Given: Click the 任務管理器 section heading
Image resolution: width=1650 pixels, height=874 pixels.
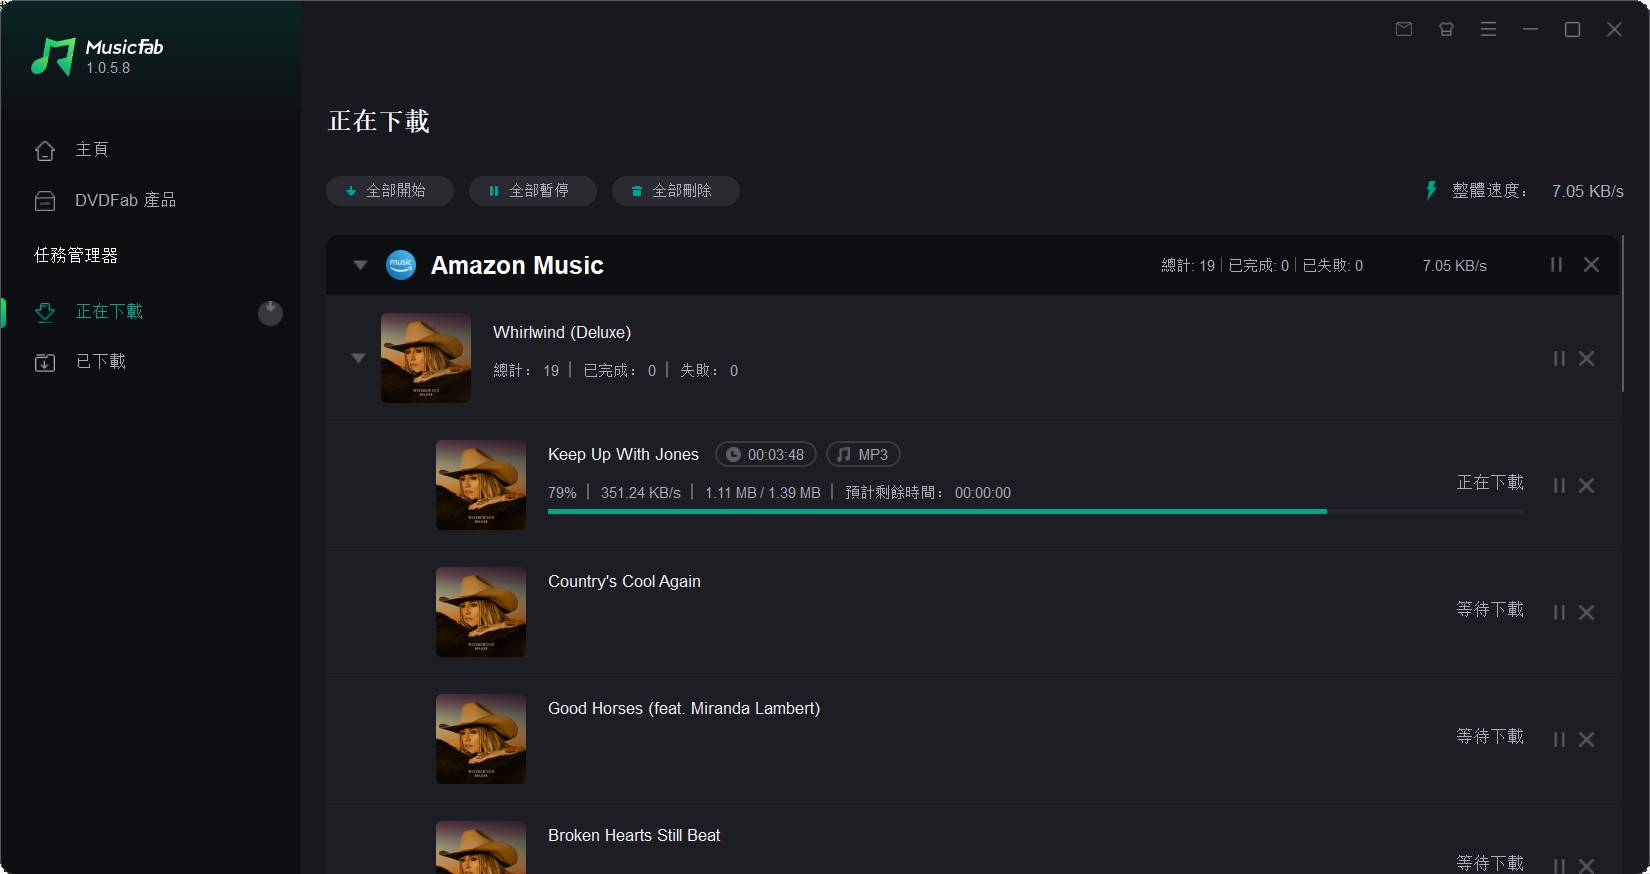Looking at the screenshot, I should 76,255.
